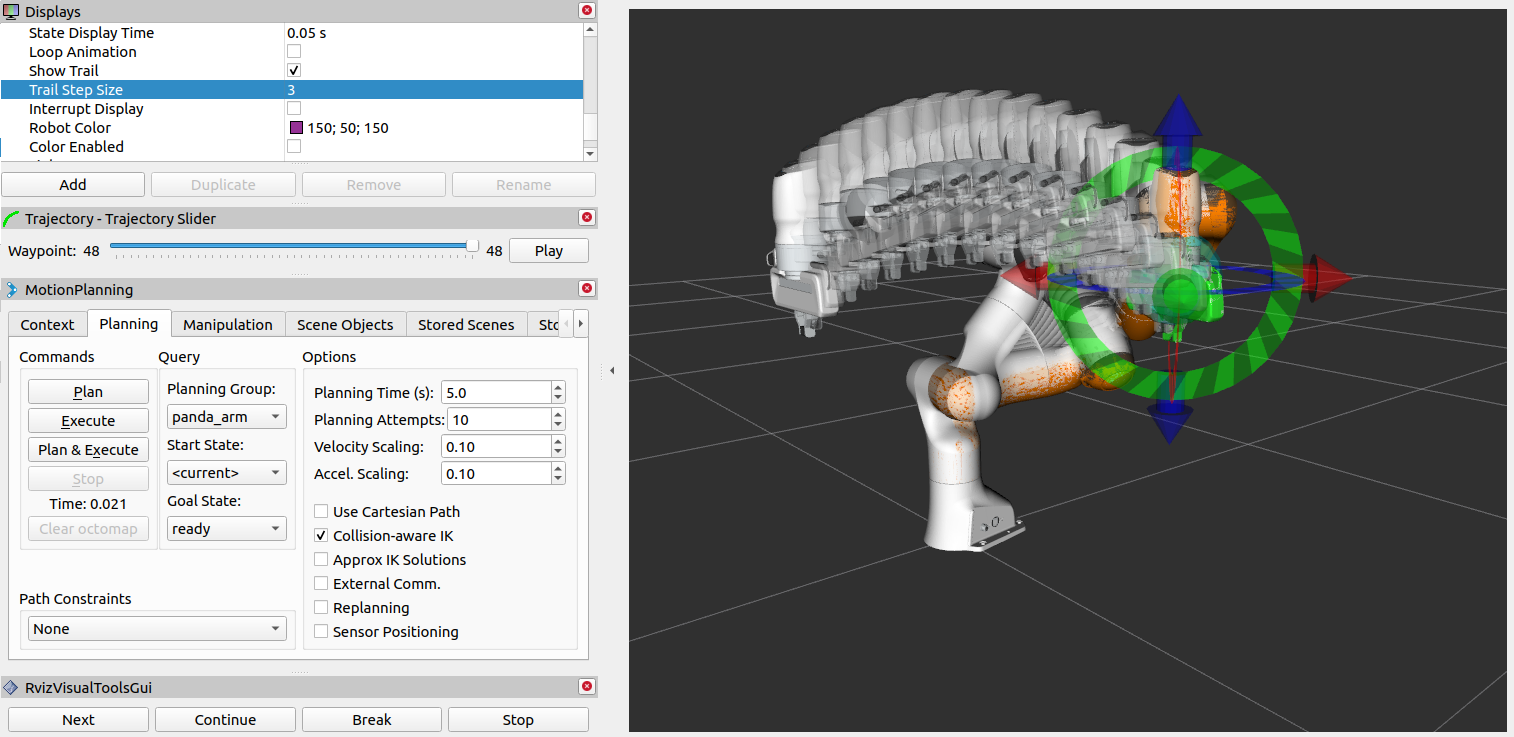Click the Stop button in RvizVisualToolsGui

click(x=518, y=720)
